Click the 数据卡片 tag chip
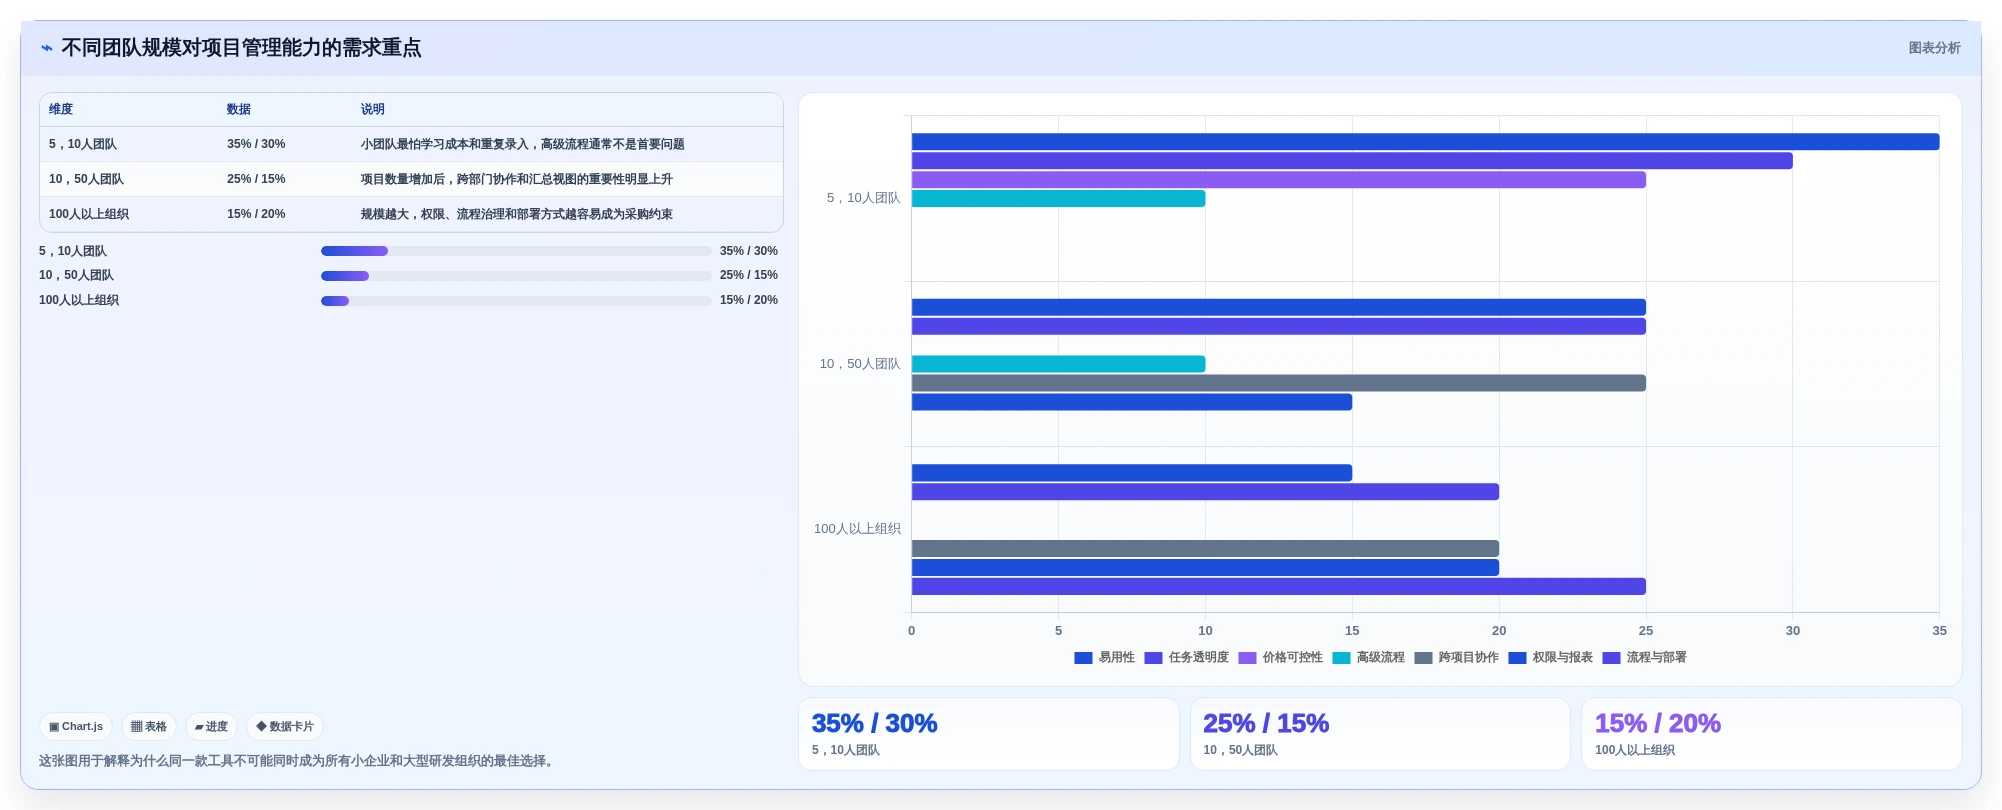This screenshot has width=2002, height=810. [x=285, y=727]
